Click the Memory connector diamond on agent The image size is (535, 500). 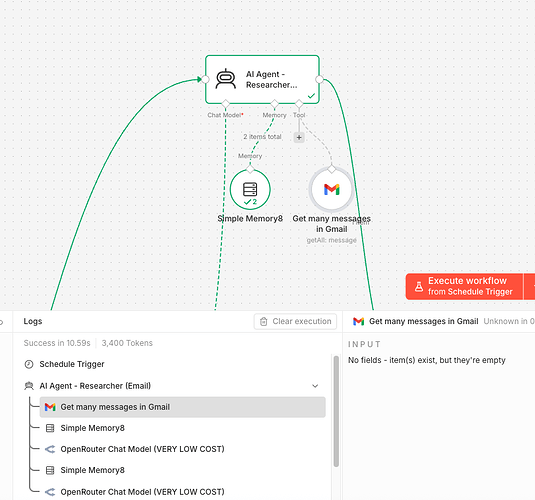point(275,103)
